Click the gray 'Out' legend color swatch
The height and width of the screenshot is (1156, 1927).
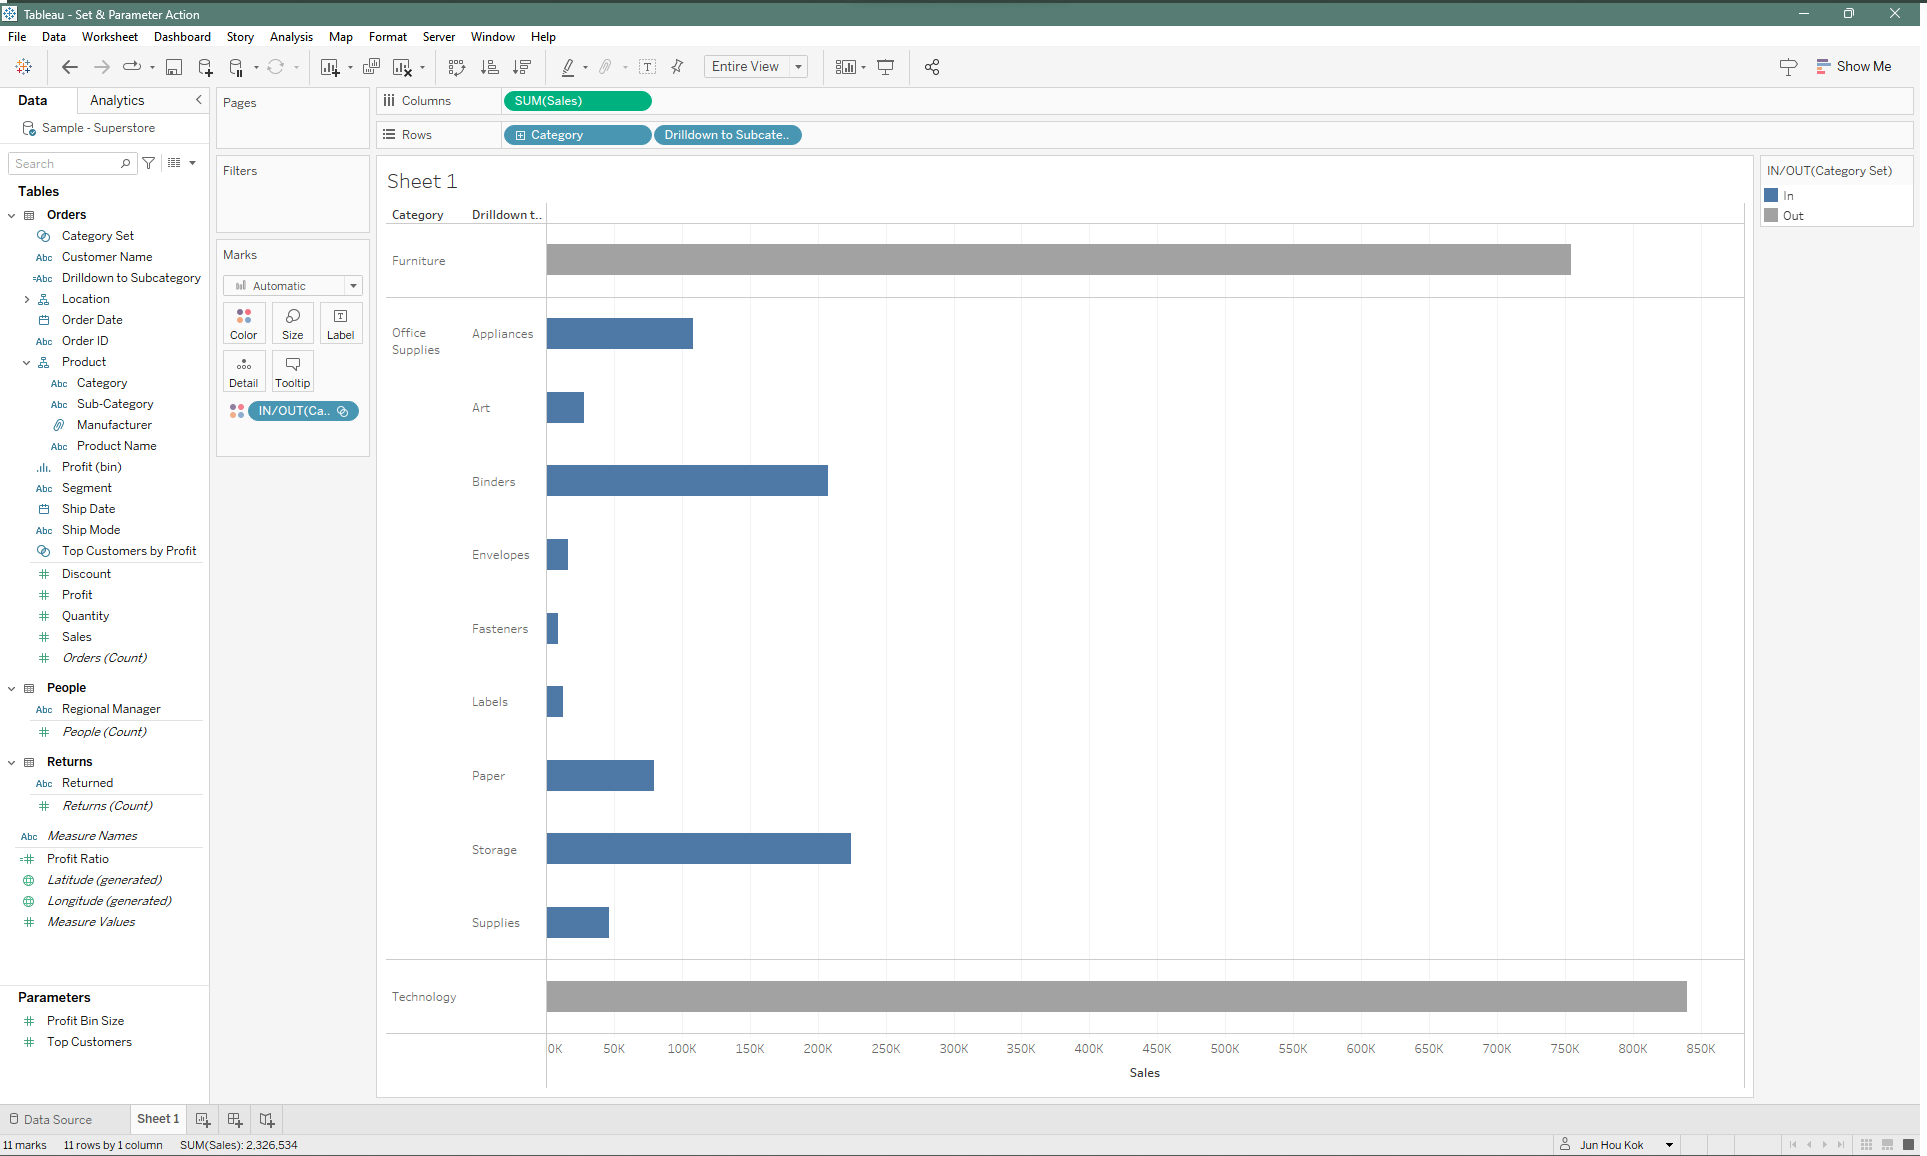click(1771, 216)
